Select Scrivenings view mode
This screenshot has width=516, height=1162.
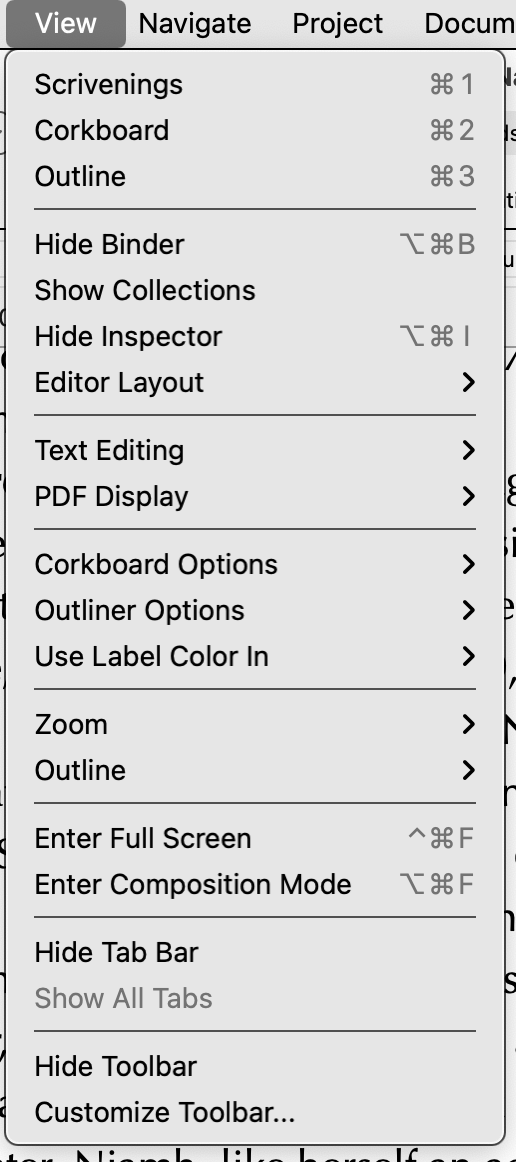(255, 84)
